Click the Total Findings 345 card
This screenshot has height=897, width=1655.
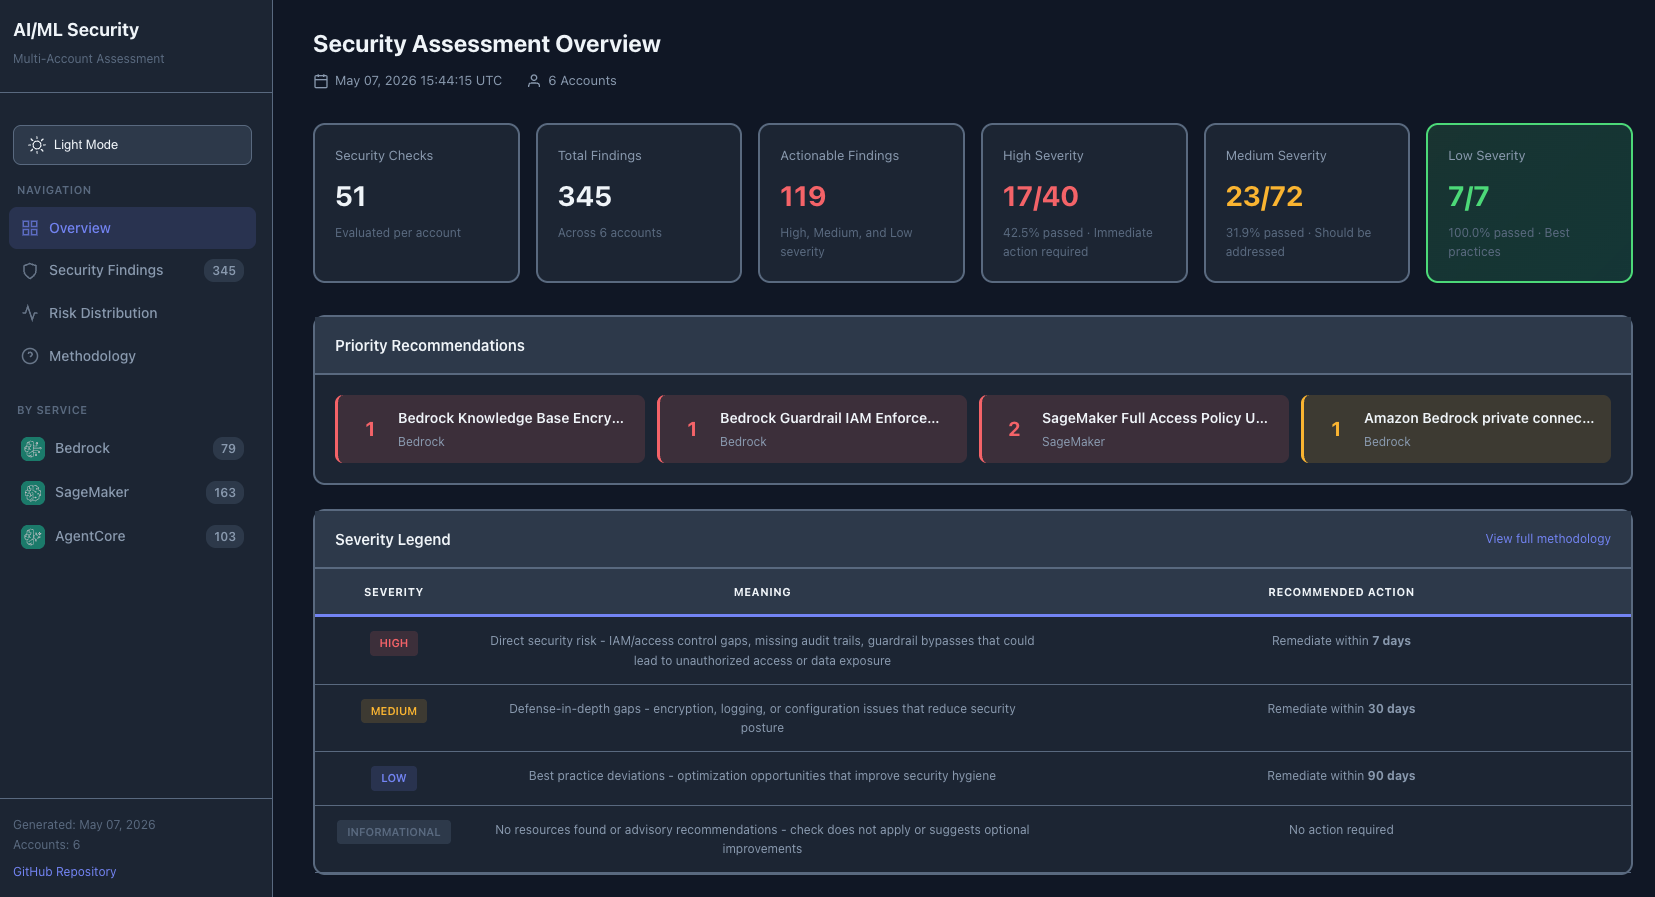[639, 203]
